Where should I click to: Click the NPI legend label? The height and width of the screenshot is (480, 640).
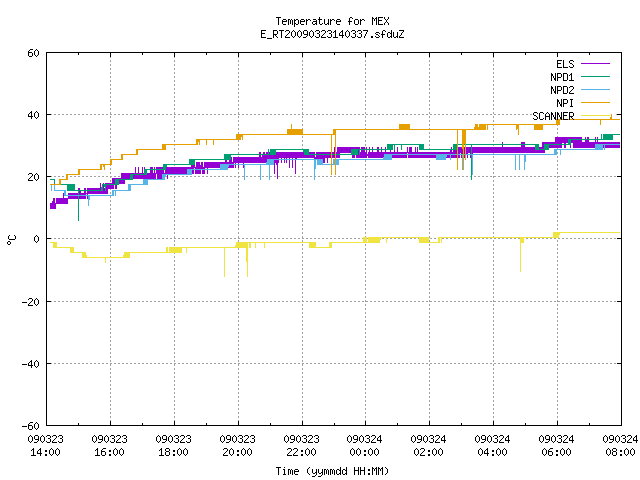click(x=565, y=103)
